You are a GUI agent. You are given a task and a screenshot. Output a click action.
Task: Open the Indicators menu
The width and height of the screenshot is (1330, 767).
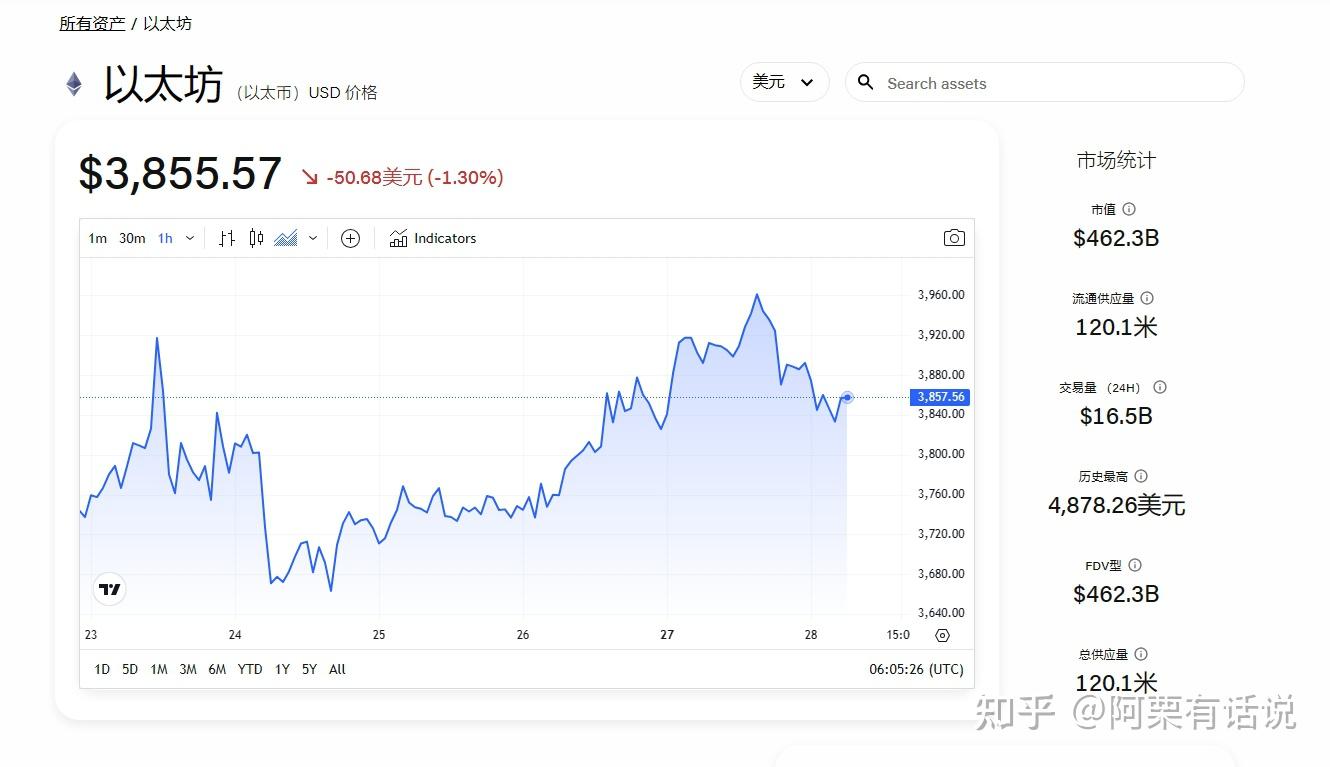(x=433, y=238)
